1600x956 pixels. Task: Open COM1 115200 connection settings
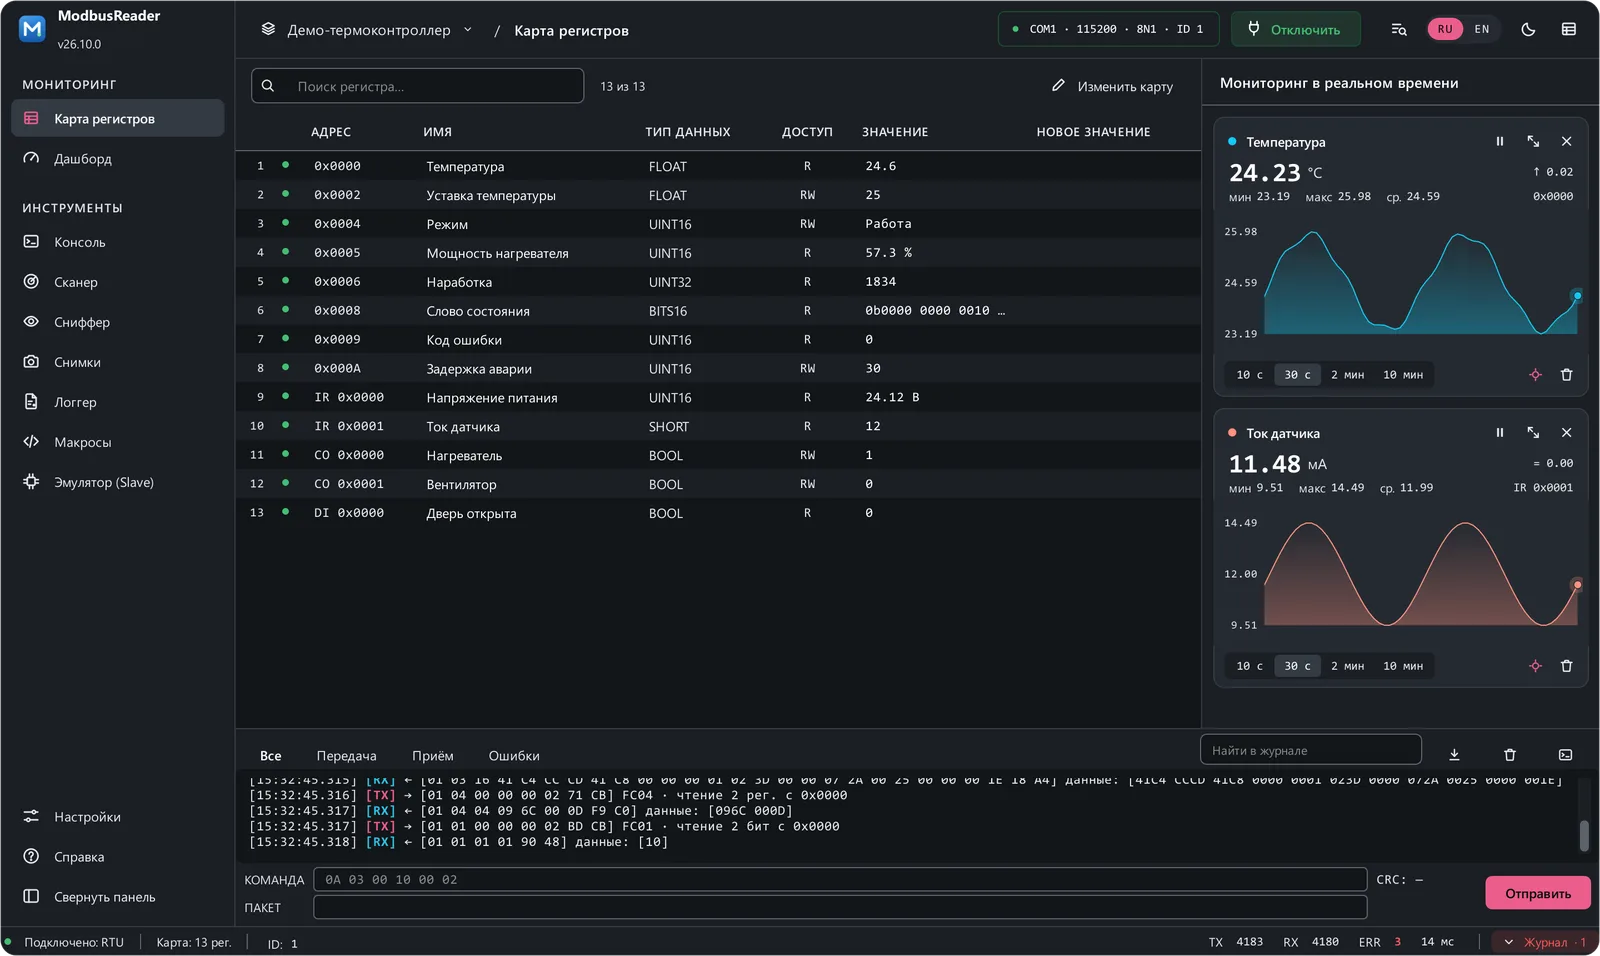[x=1108, y=30]
